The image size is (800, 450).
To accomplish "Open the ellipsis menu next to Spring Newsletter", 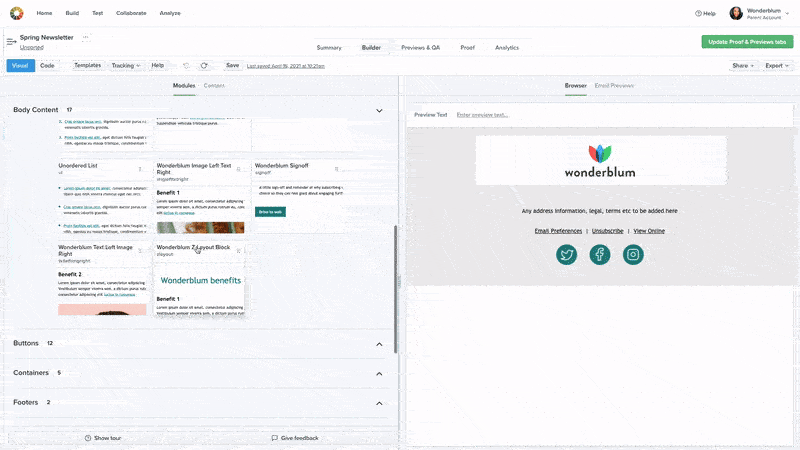I will (x=86, y=37).
